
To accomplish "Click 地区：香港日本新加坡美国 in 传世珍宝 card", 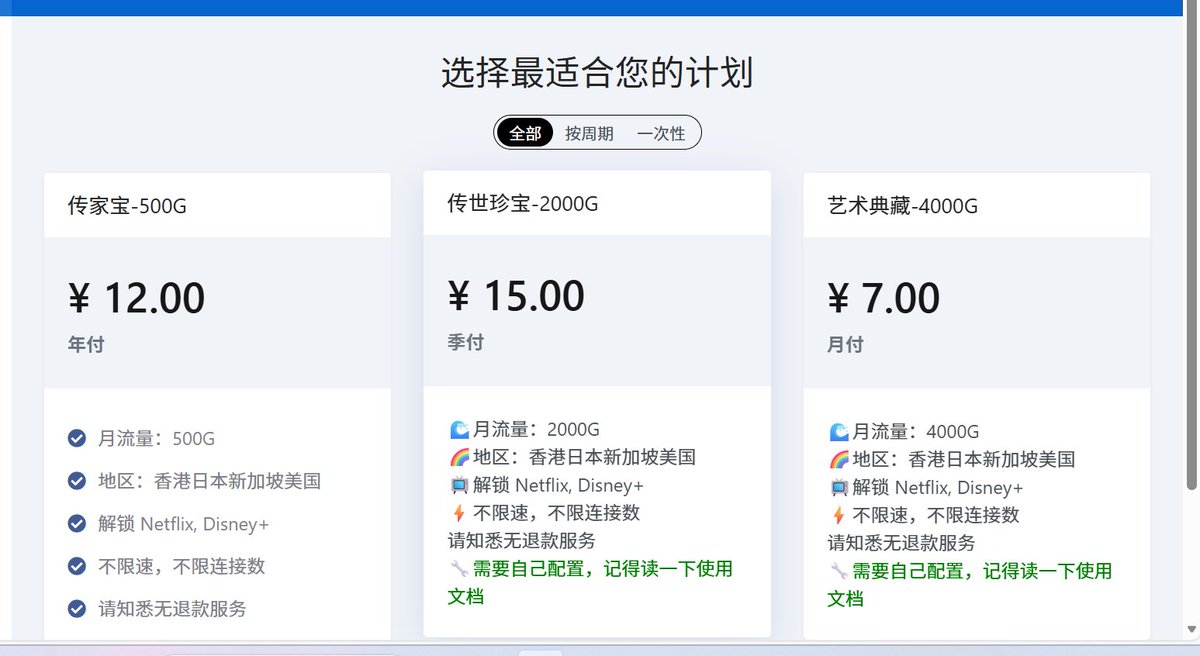I will tap(584, 458).
